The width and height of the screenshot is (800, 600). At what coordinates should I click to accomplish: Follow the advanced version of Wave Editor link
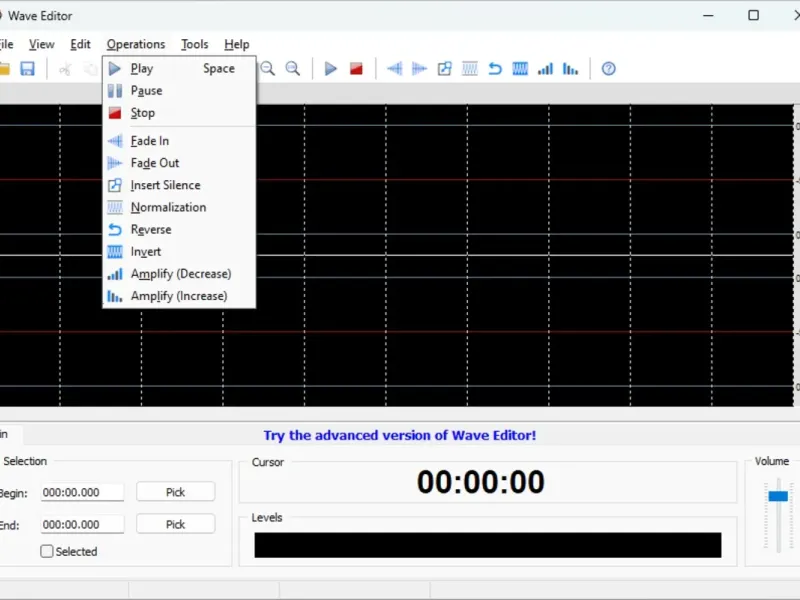[399, 435]
